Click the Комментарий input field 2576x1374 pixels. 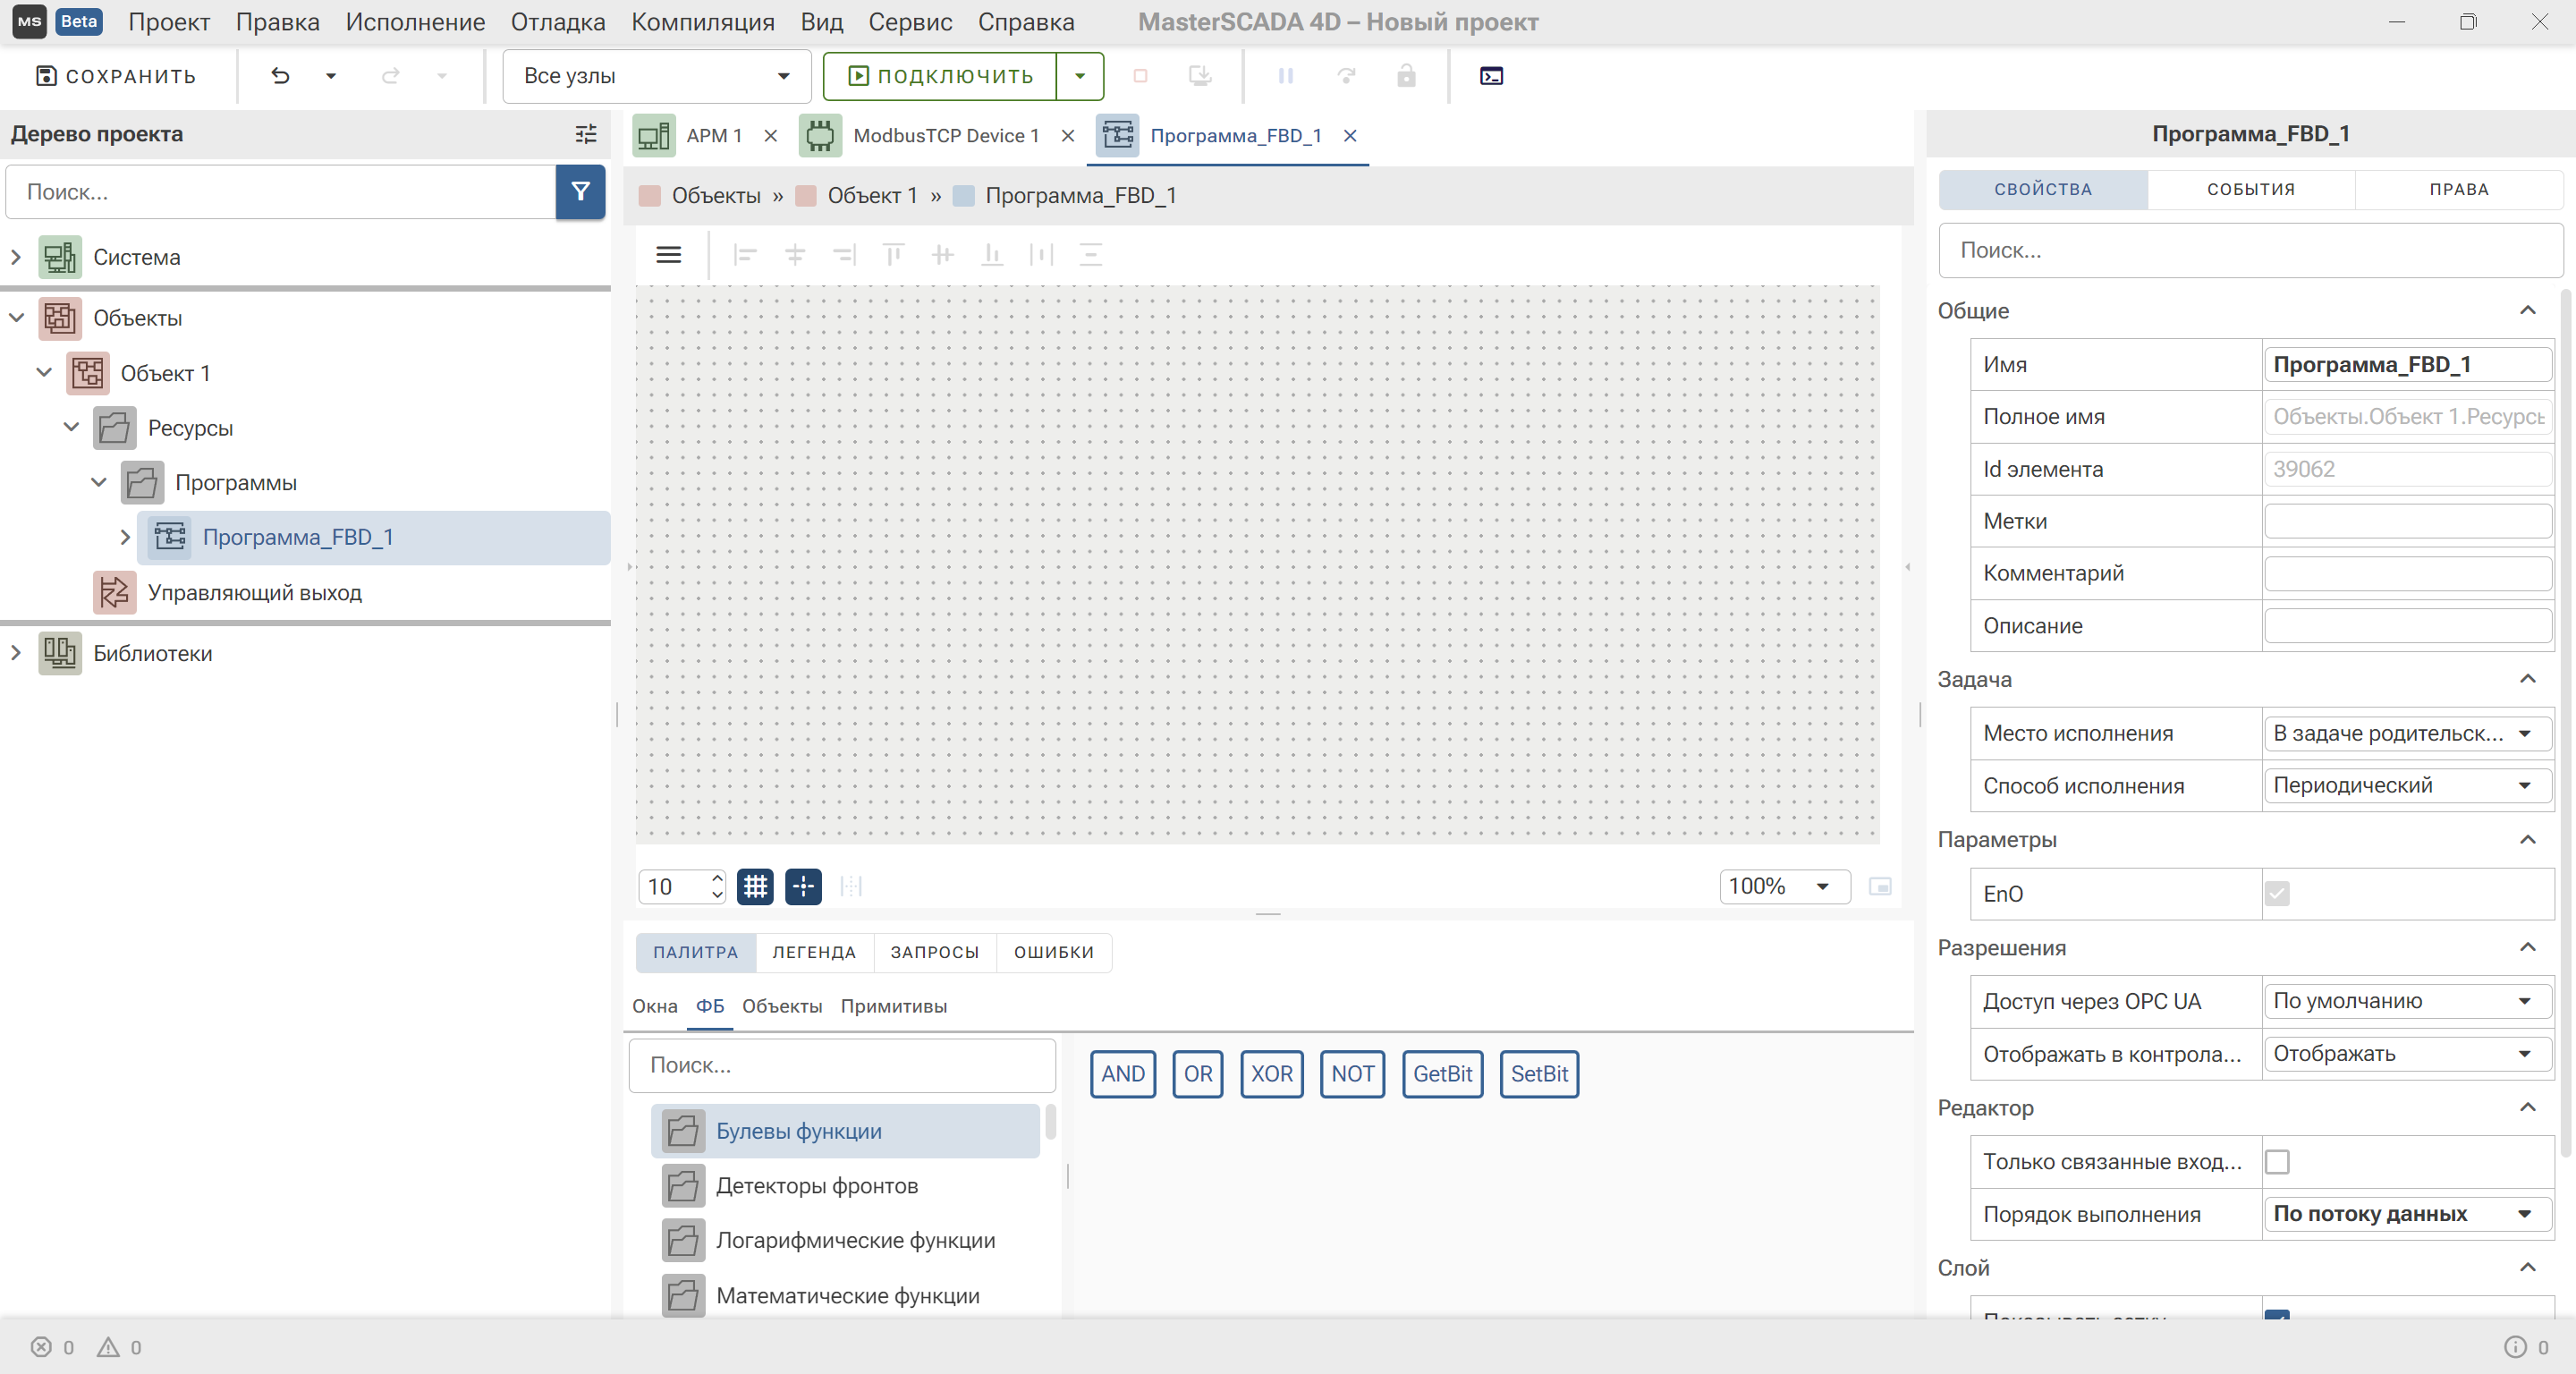(x=2407, y=573)
